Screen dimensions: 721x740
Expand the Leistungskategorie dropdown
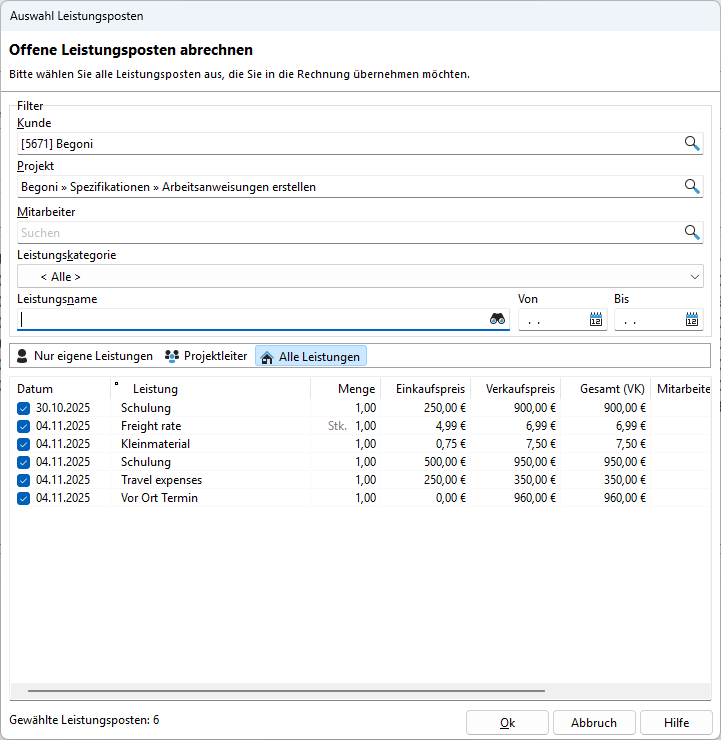(x=695, y=277)
